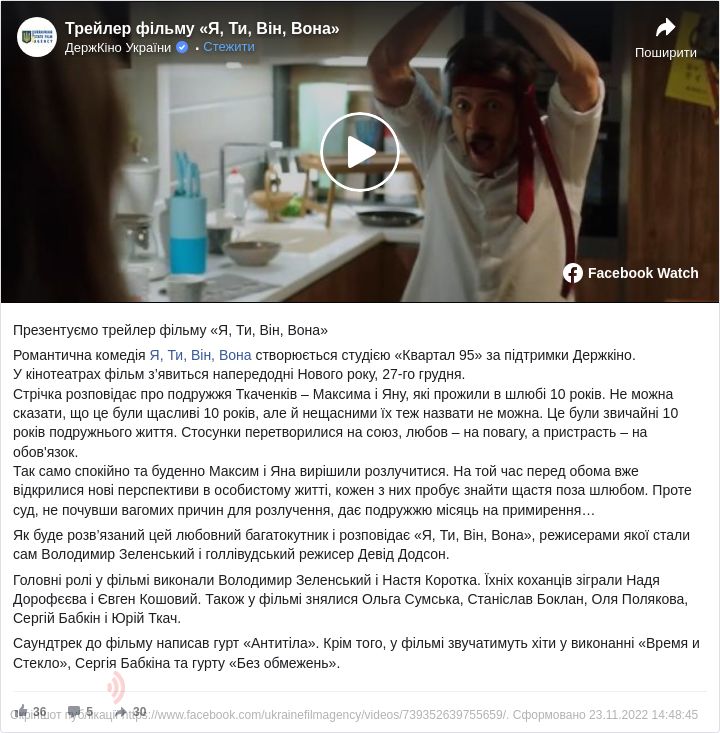Screen dimensions: 720x733
Task: Play the film trailer video
Action: (359, 152)
